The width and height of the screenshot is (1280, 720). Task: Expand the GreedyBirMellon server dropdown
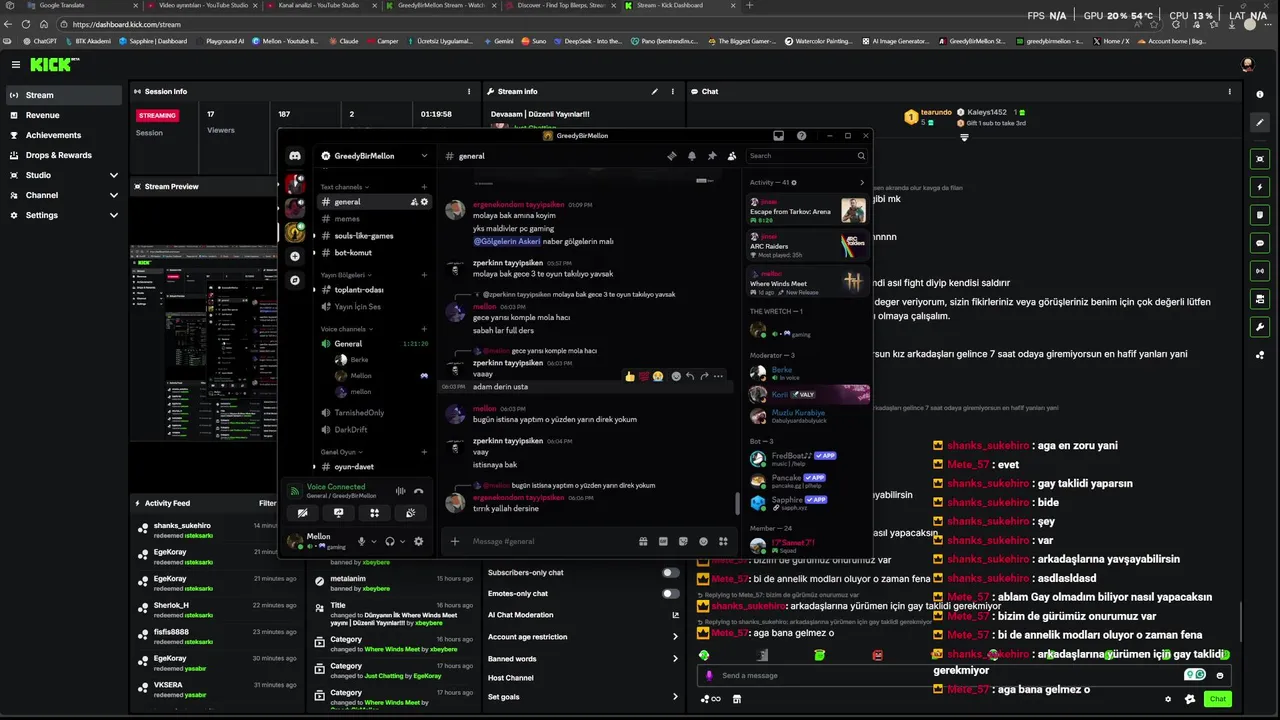[x=425, y=156]
